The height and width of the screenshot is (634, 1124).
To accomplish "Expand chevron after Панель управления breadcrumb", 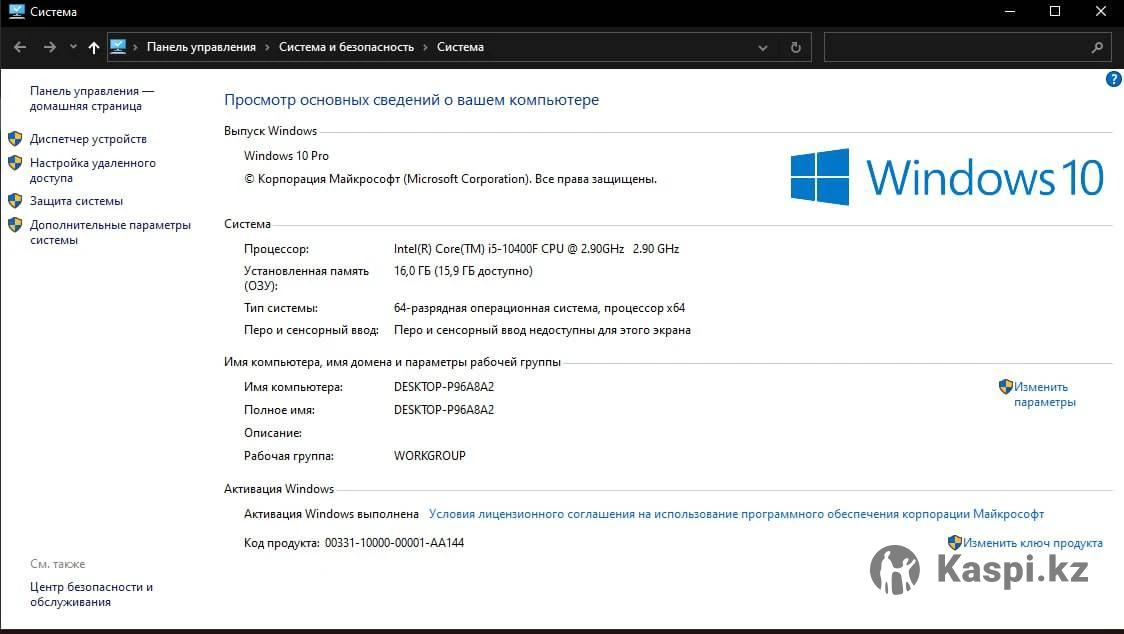I will 267,47.
